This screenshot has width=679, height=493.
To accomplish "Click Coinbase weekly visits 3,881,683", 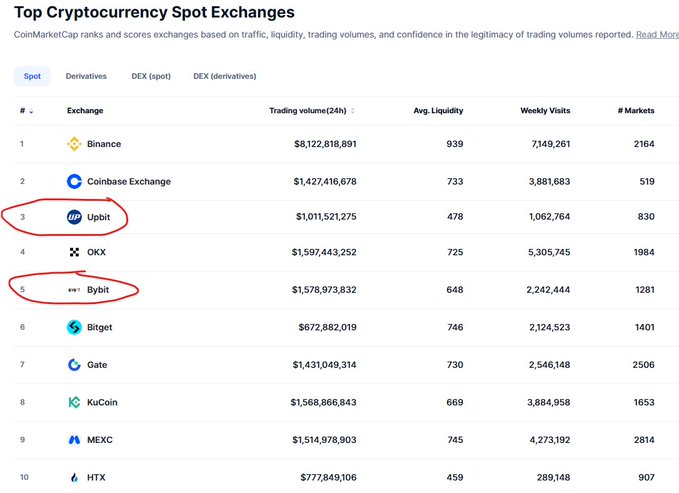I will (550, 182).
